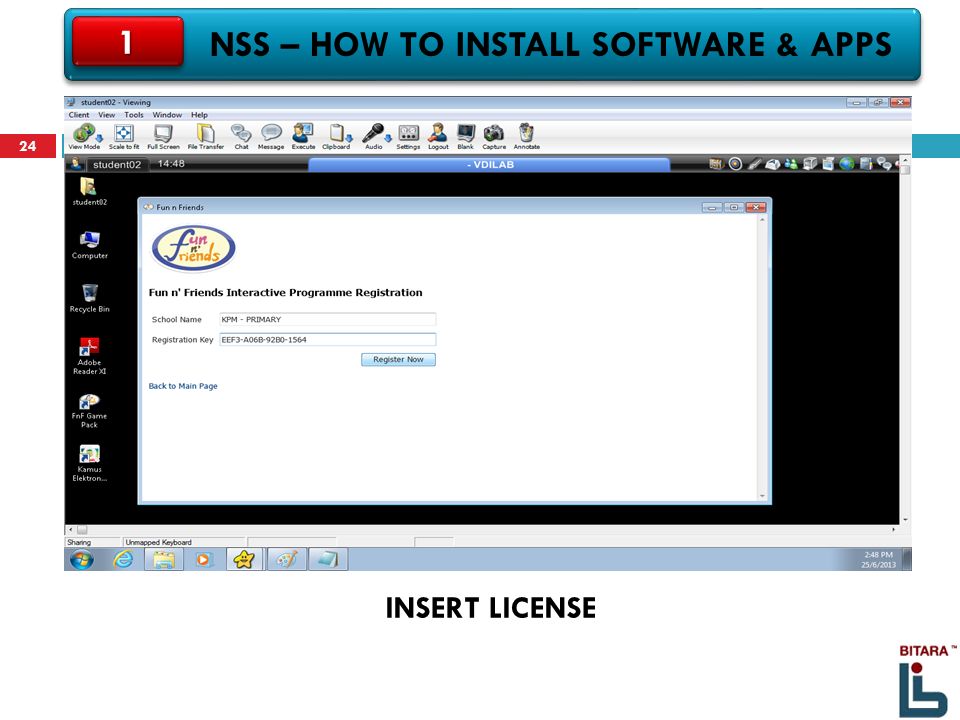Blank the student screen via Blank icon
This screenshot has width=960, height=720.
465,137
